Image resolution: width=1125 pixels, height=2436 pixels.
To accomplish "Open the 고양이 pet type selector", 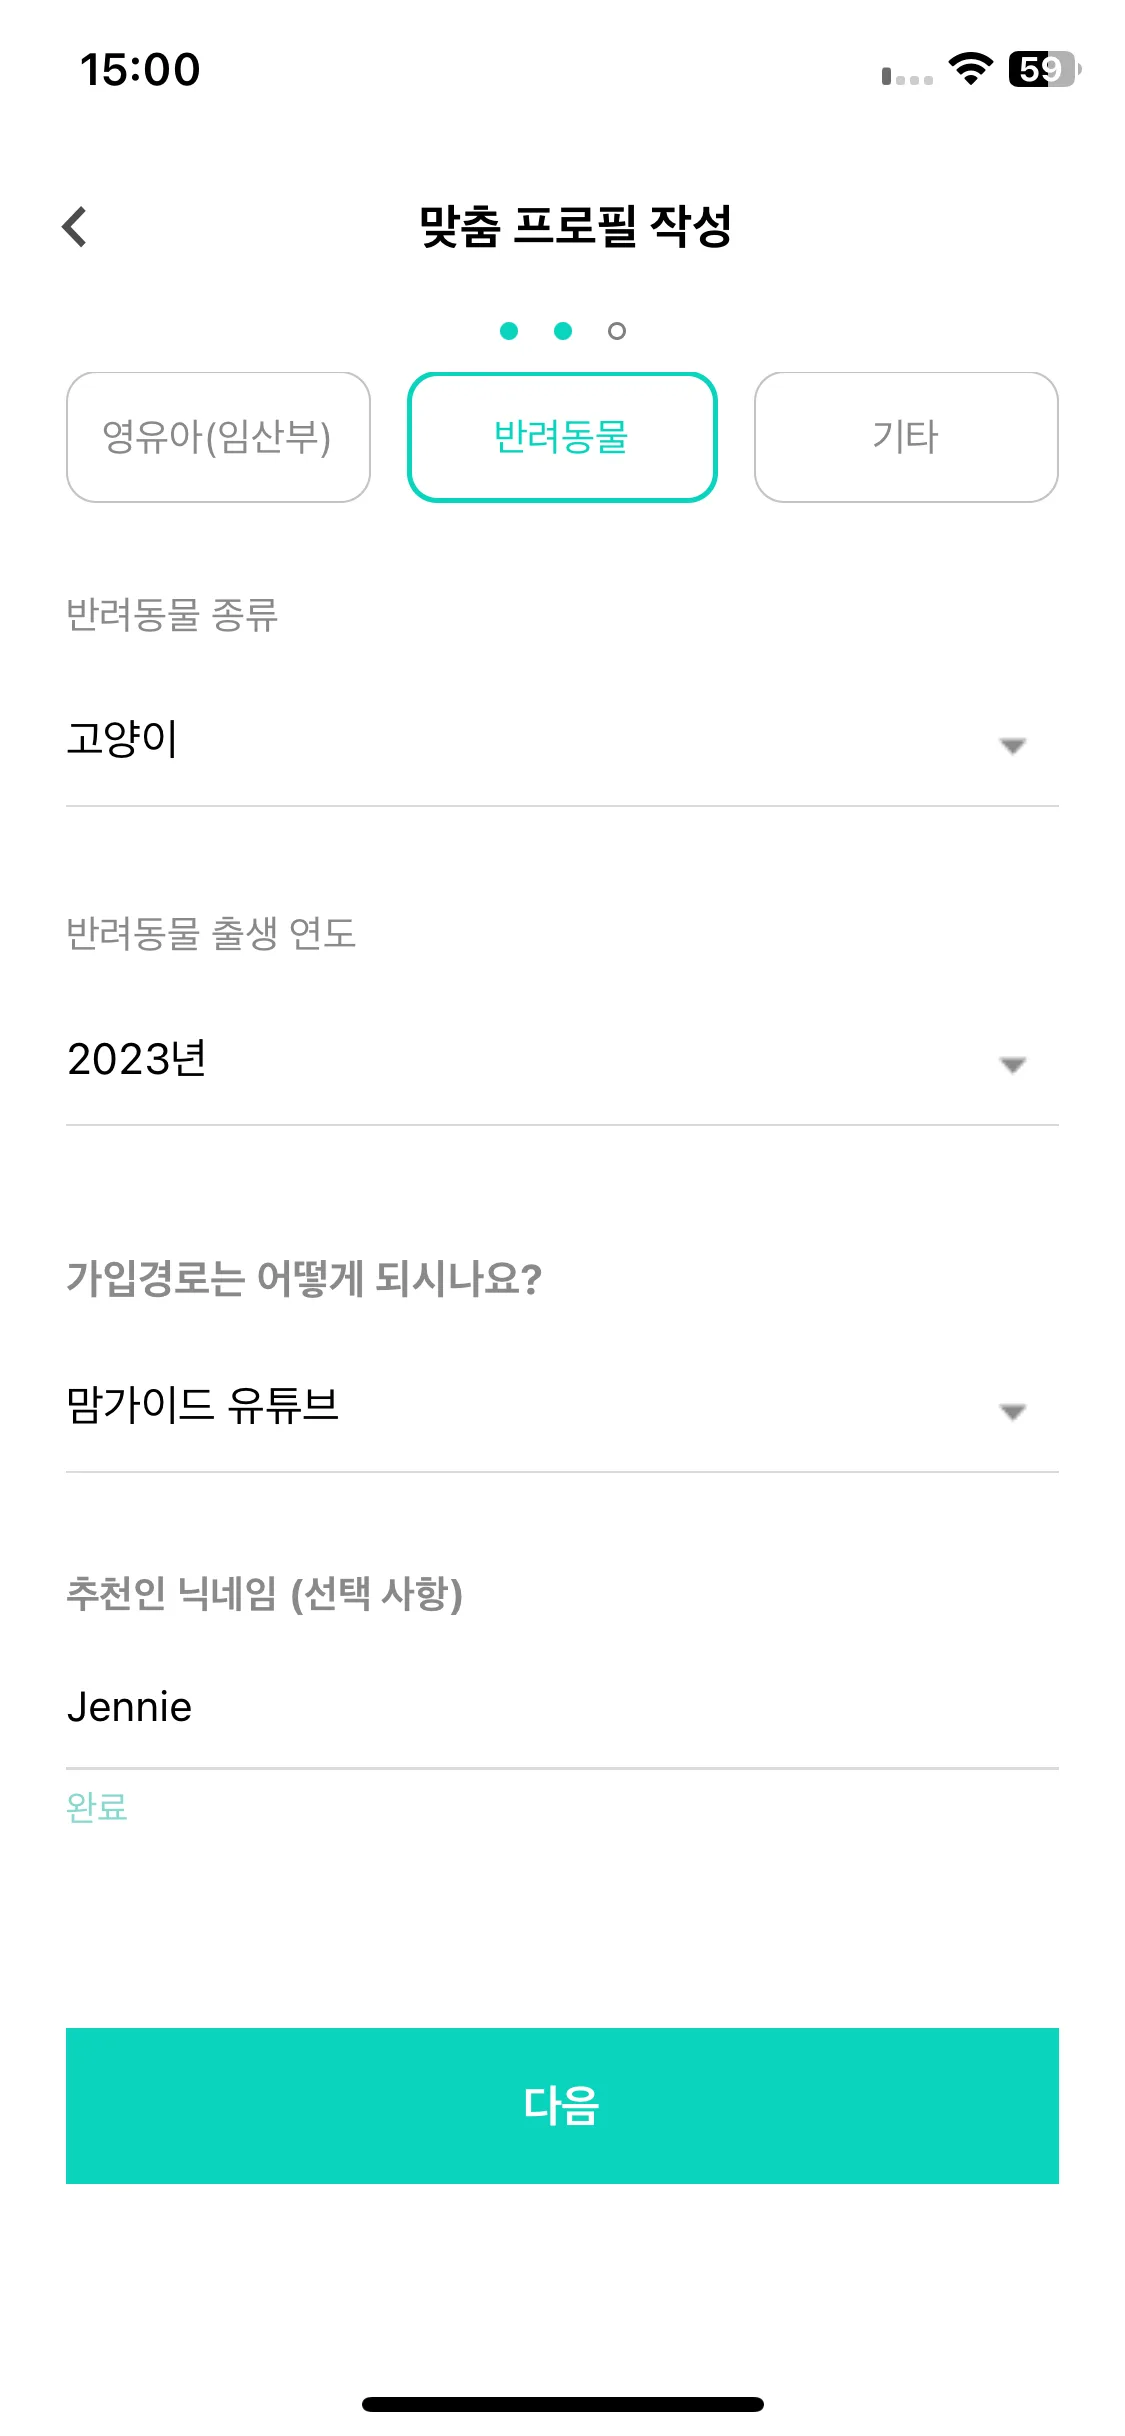I will tap(562, 742).
